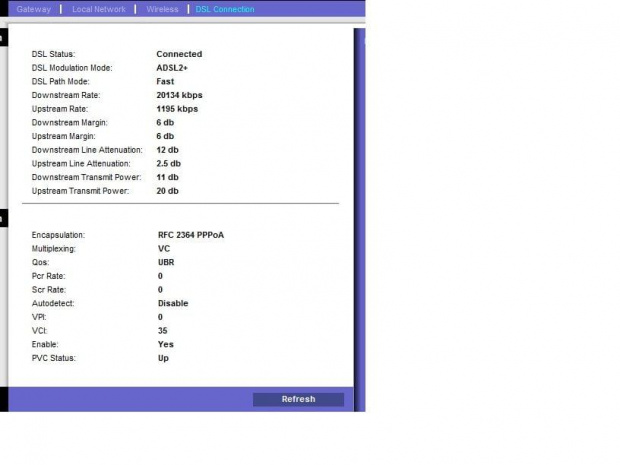Click the 'Pcr Rate:' label
The height and width of the screenshot is (465, 620).
pyautogui.click(x=49, y=276)
